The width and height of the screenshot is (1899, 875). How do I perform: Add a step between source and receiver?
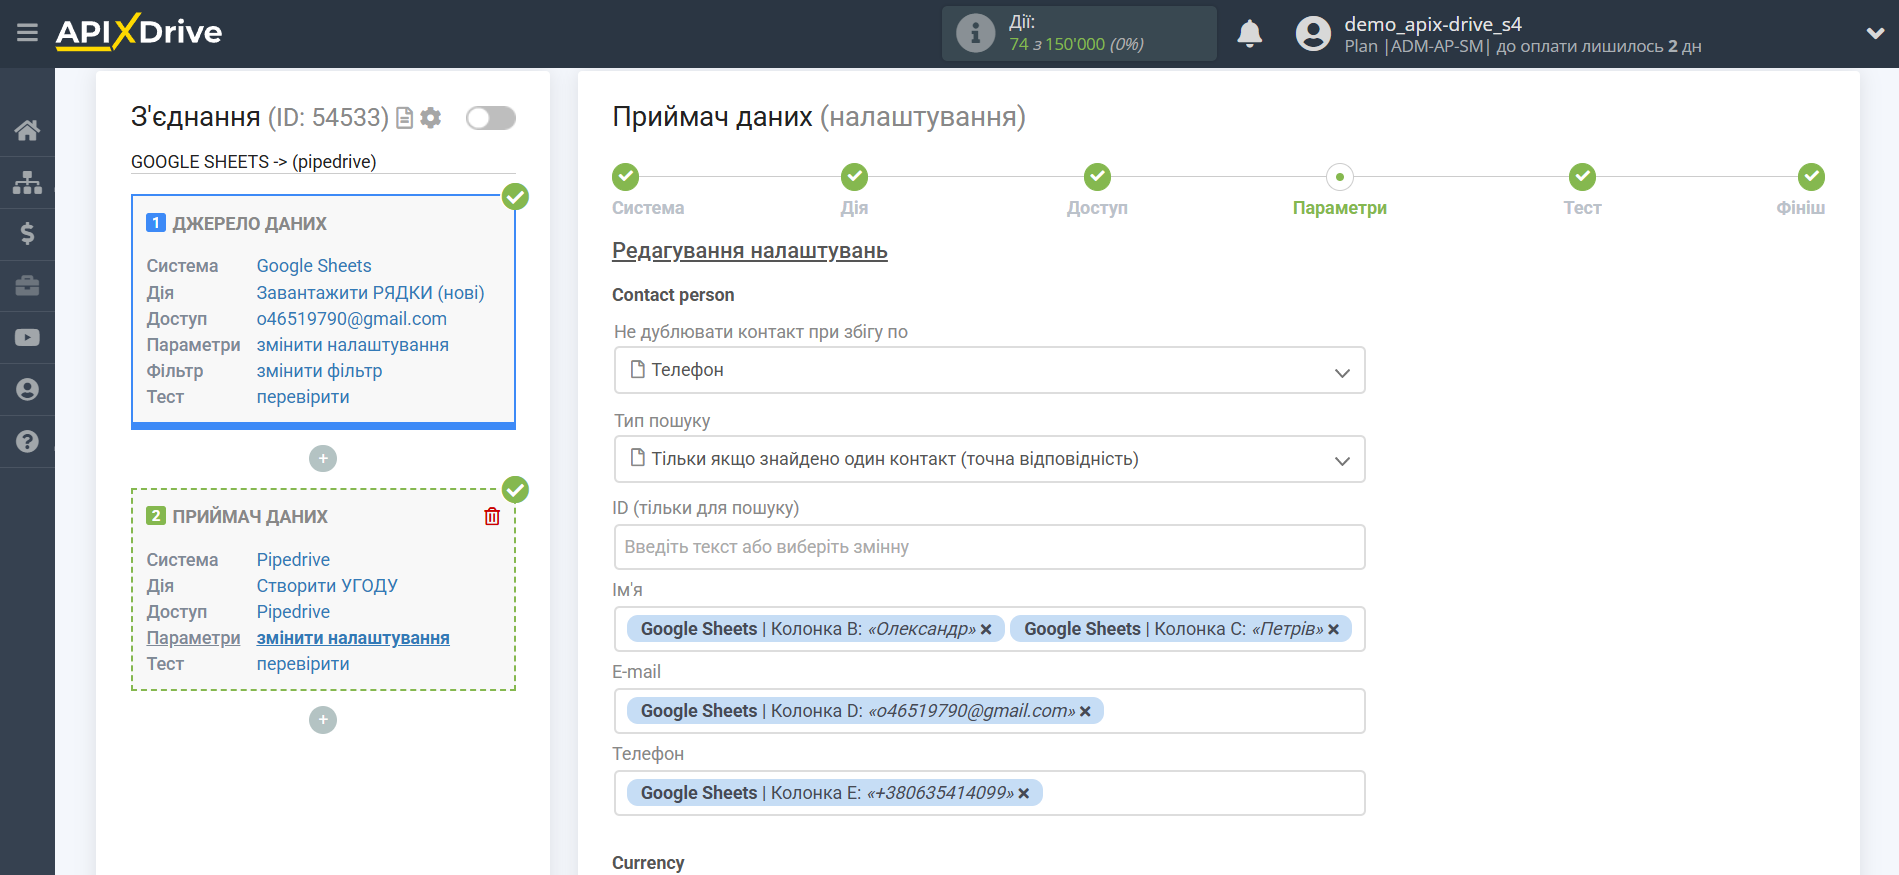pos(323,459)
